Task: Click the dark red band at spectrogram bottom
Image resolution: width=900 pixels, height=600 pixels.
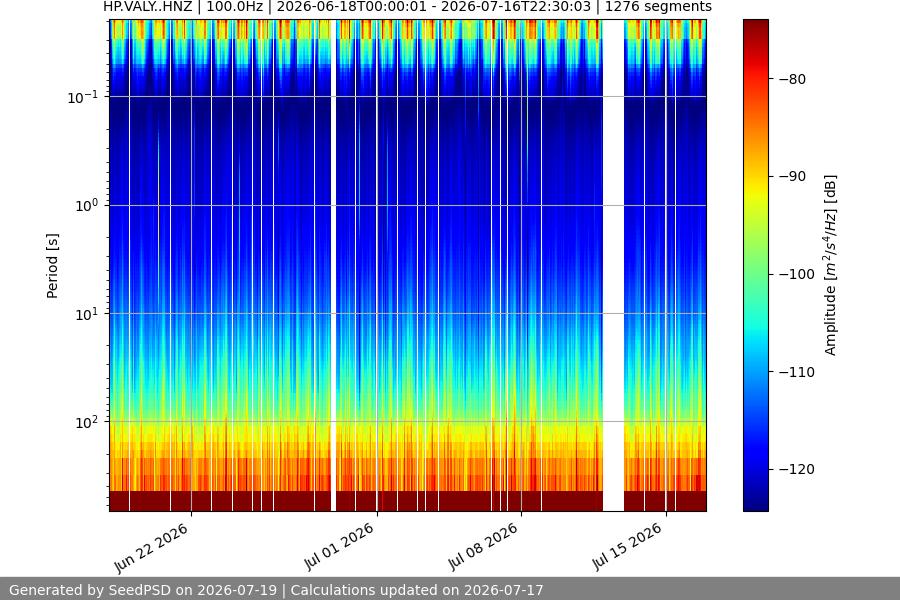Action: tap(408, 501)
